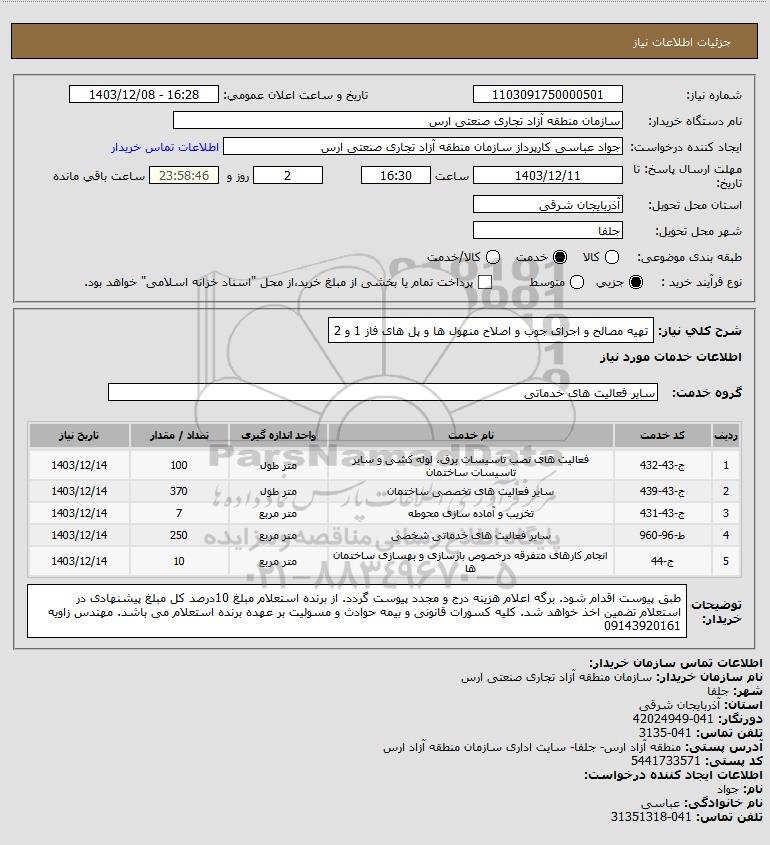
Task: Click the جزئیات اطلاعات نیاز header title
Action: click(x=682, y=42)
